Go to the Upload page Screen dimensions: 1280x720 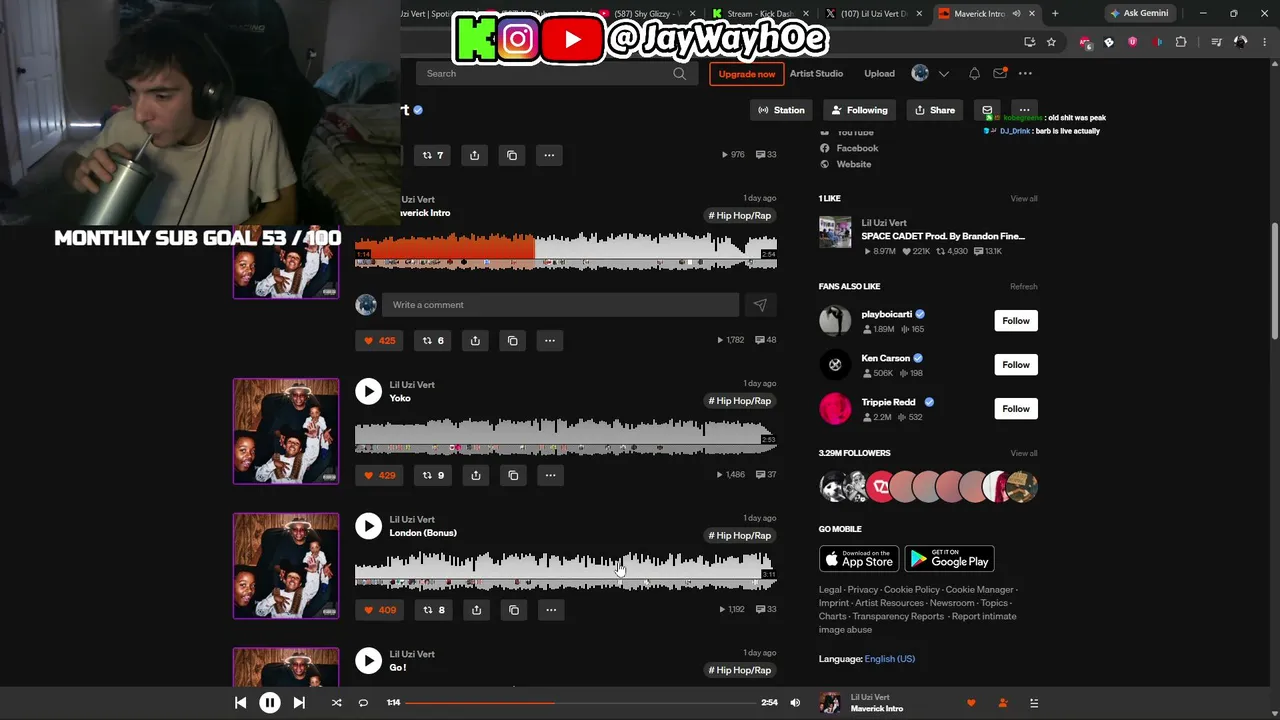coord(880,73)
